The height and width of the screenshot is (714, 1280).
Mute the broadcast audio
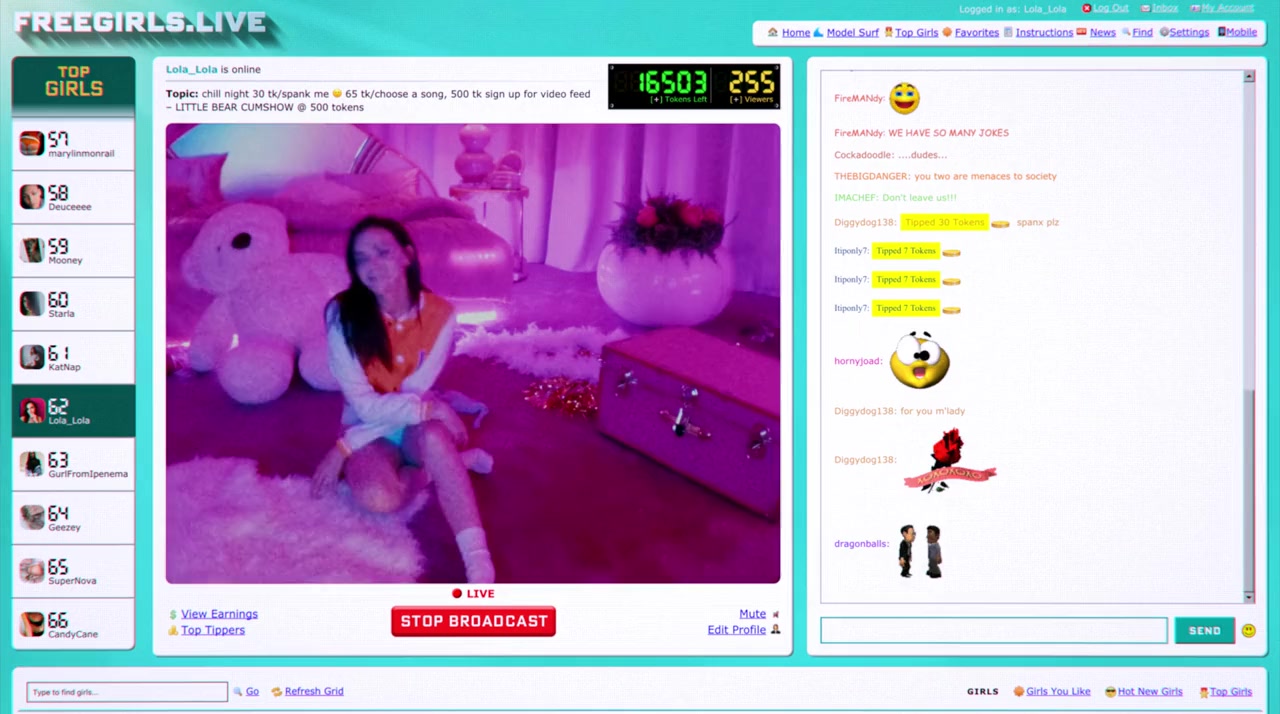click(752, 614)
